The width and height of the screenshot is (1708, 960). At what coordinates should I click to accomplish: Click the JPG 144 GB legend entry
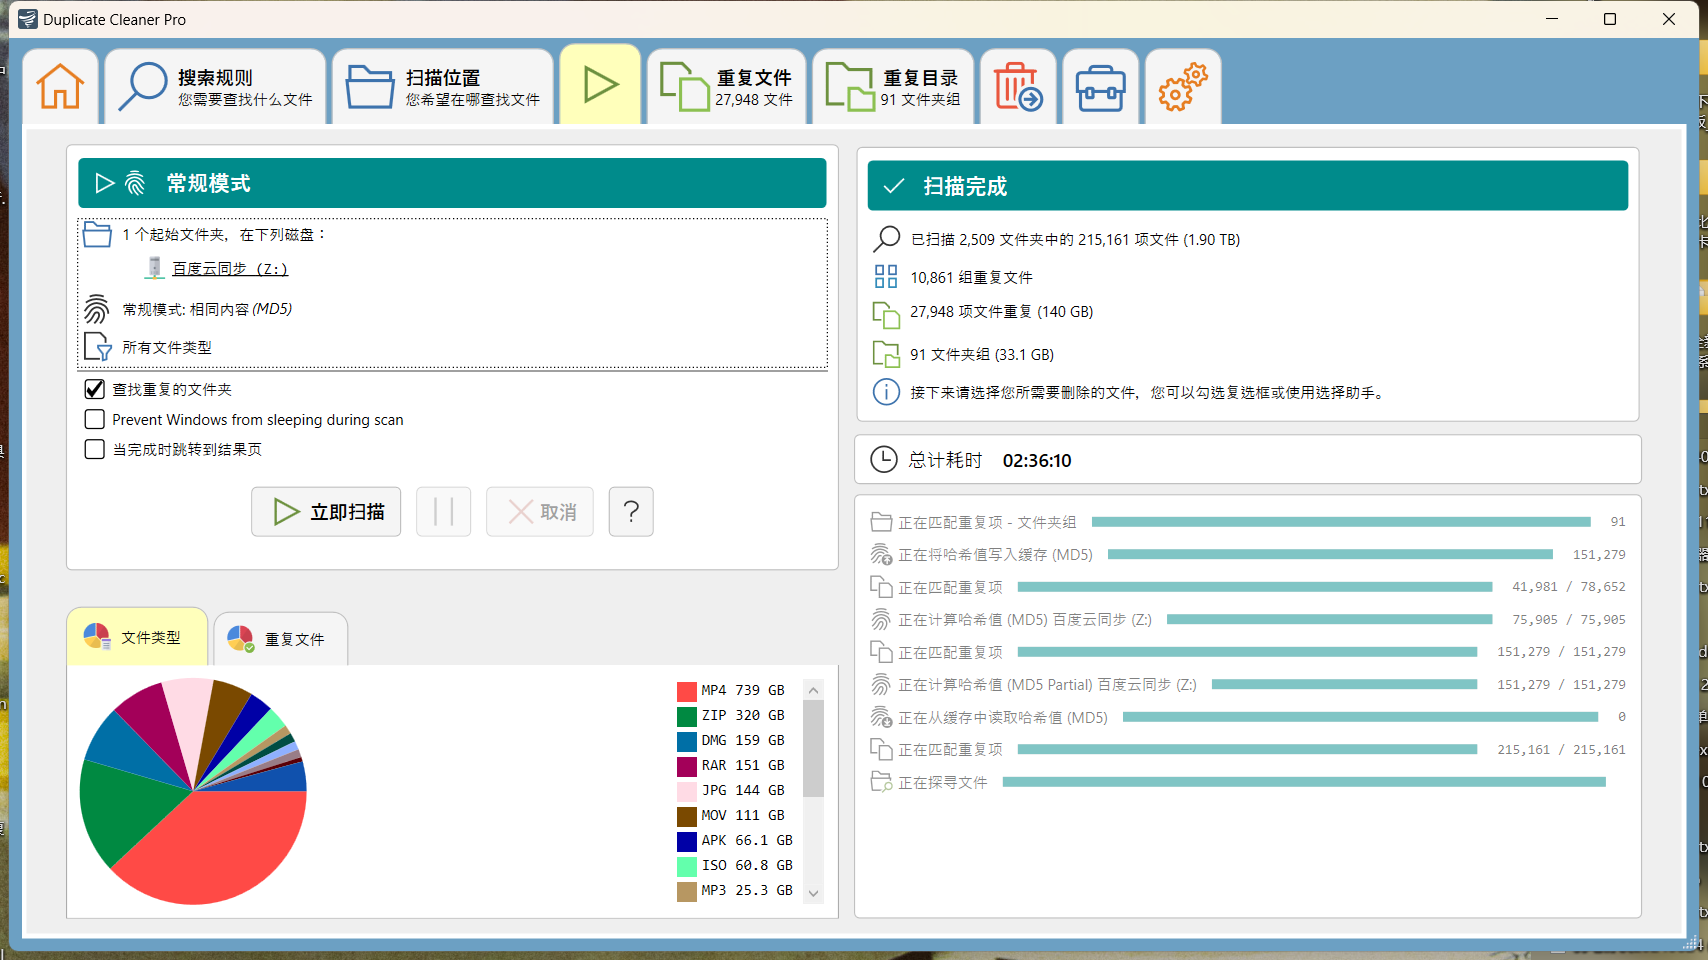(x=731, y=791)
